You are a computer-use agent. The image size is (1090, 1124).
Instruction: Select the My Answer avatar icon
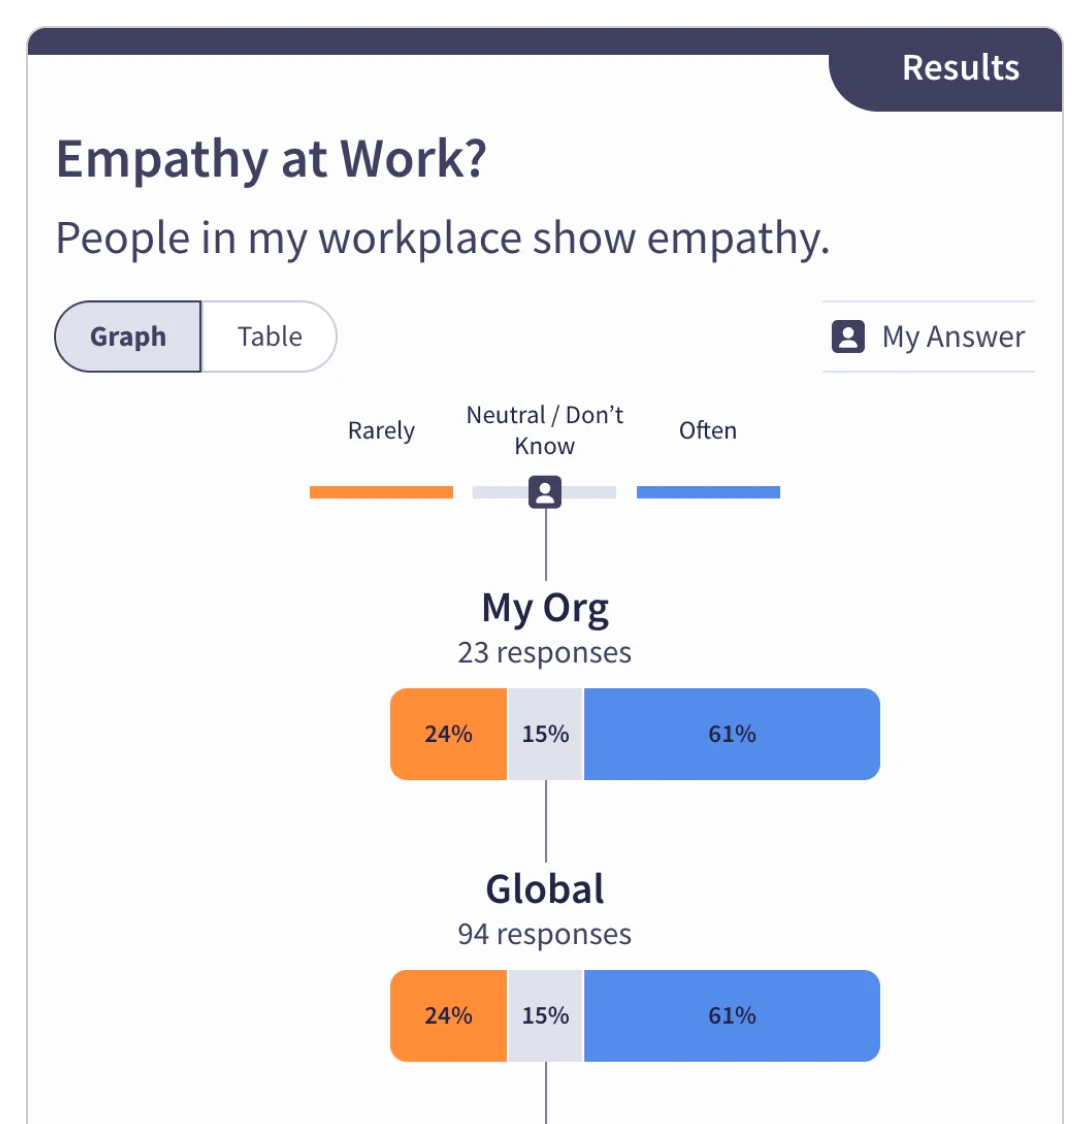tap(847, 336)
